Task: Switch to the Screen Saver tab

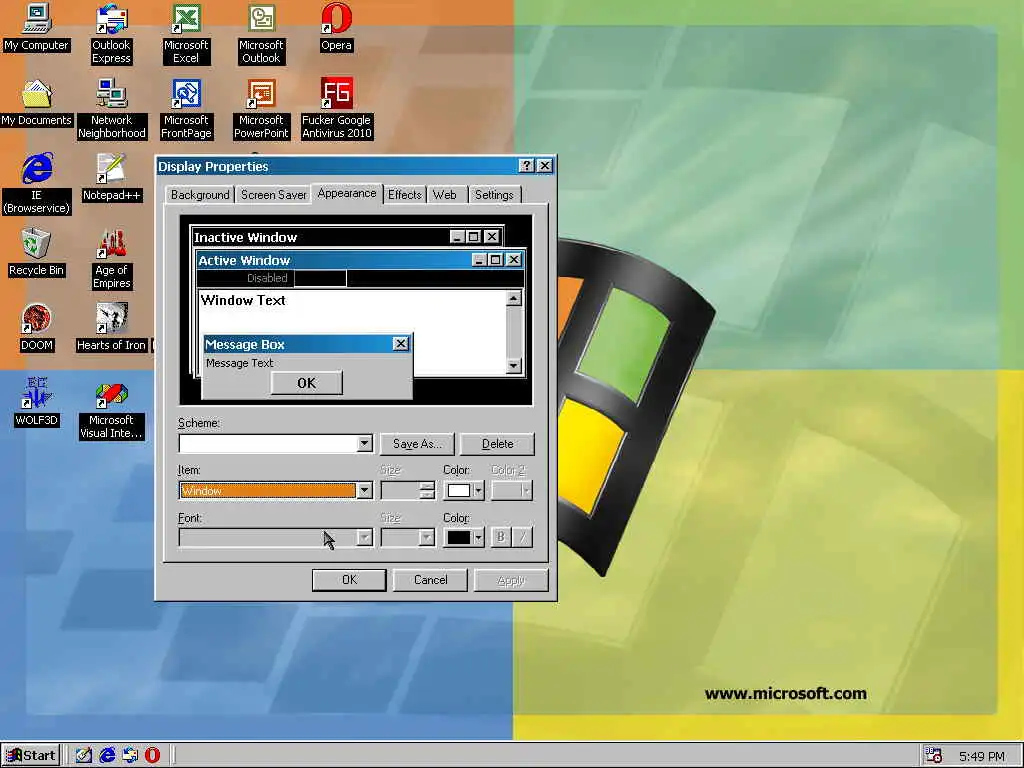Action: [274, 195]
